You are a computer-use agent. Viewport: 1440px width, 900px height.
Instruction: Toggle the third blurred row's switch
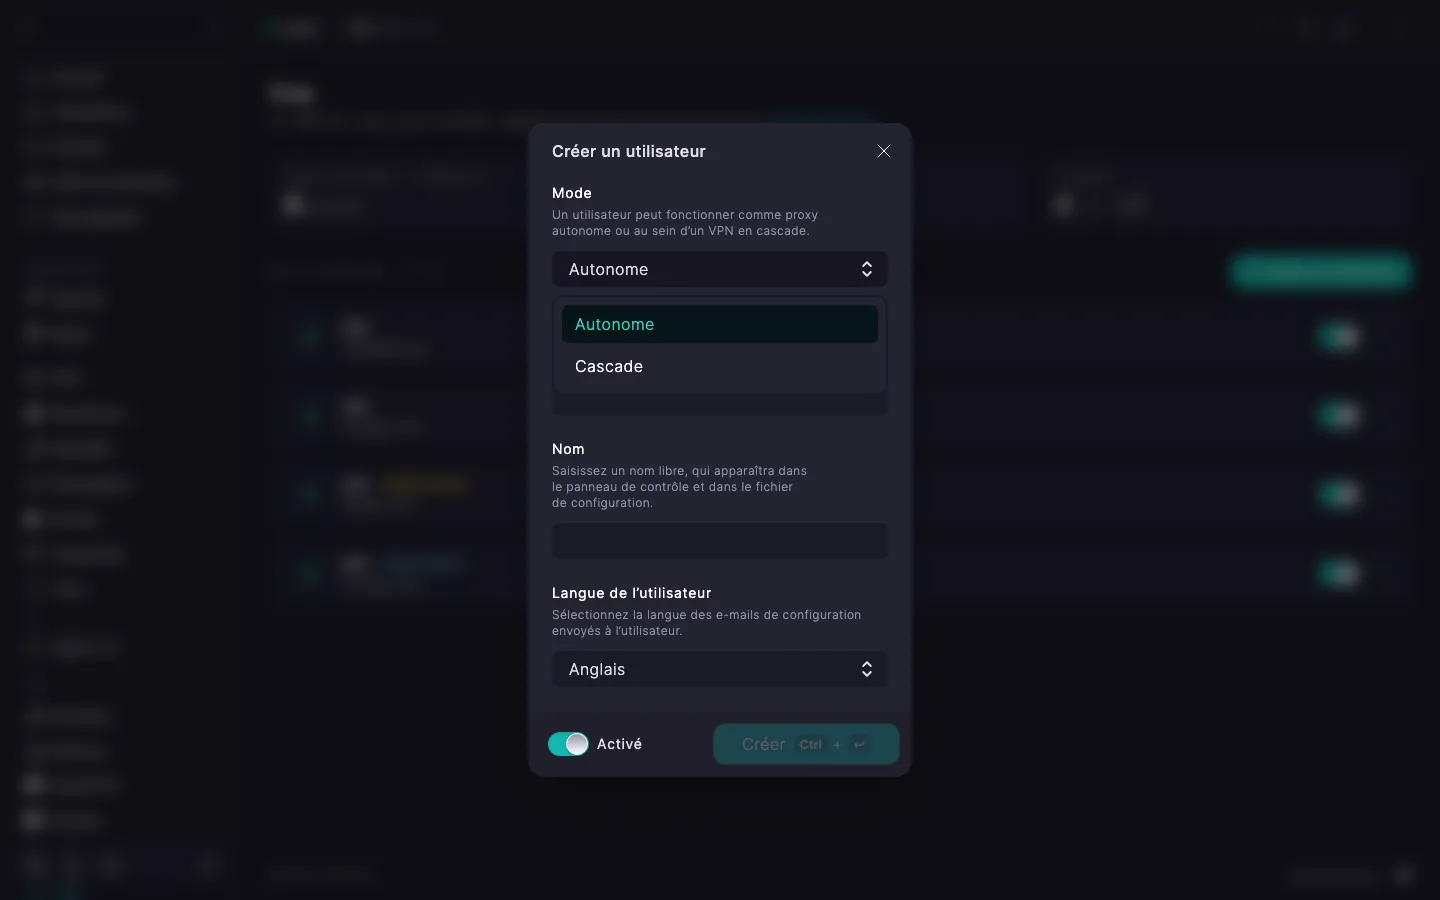coord(1339,493)
